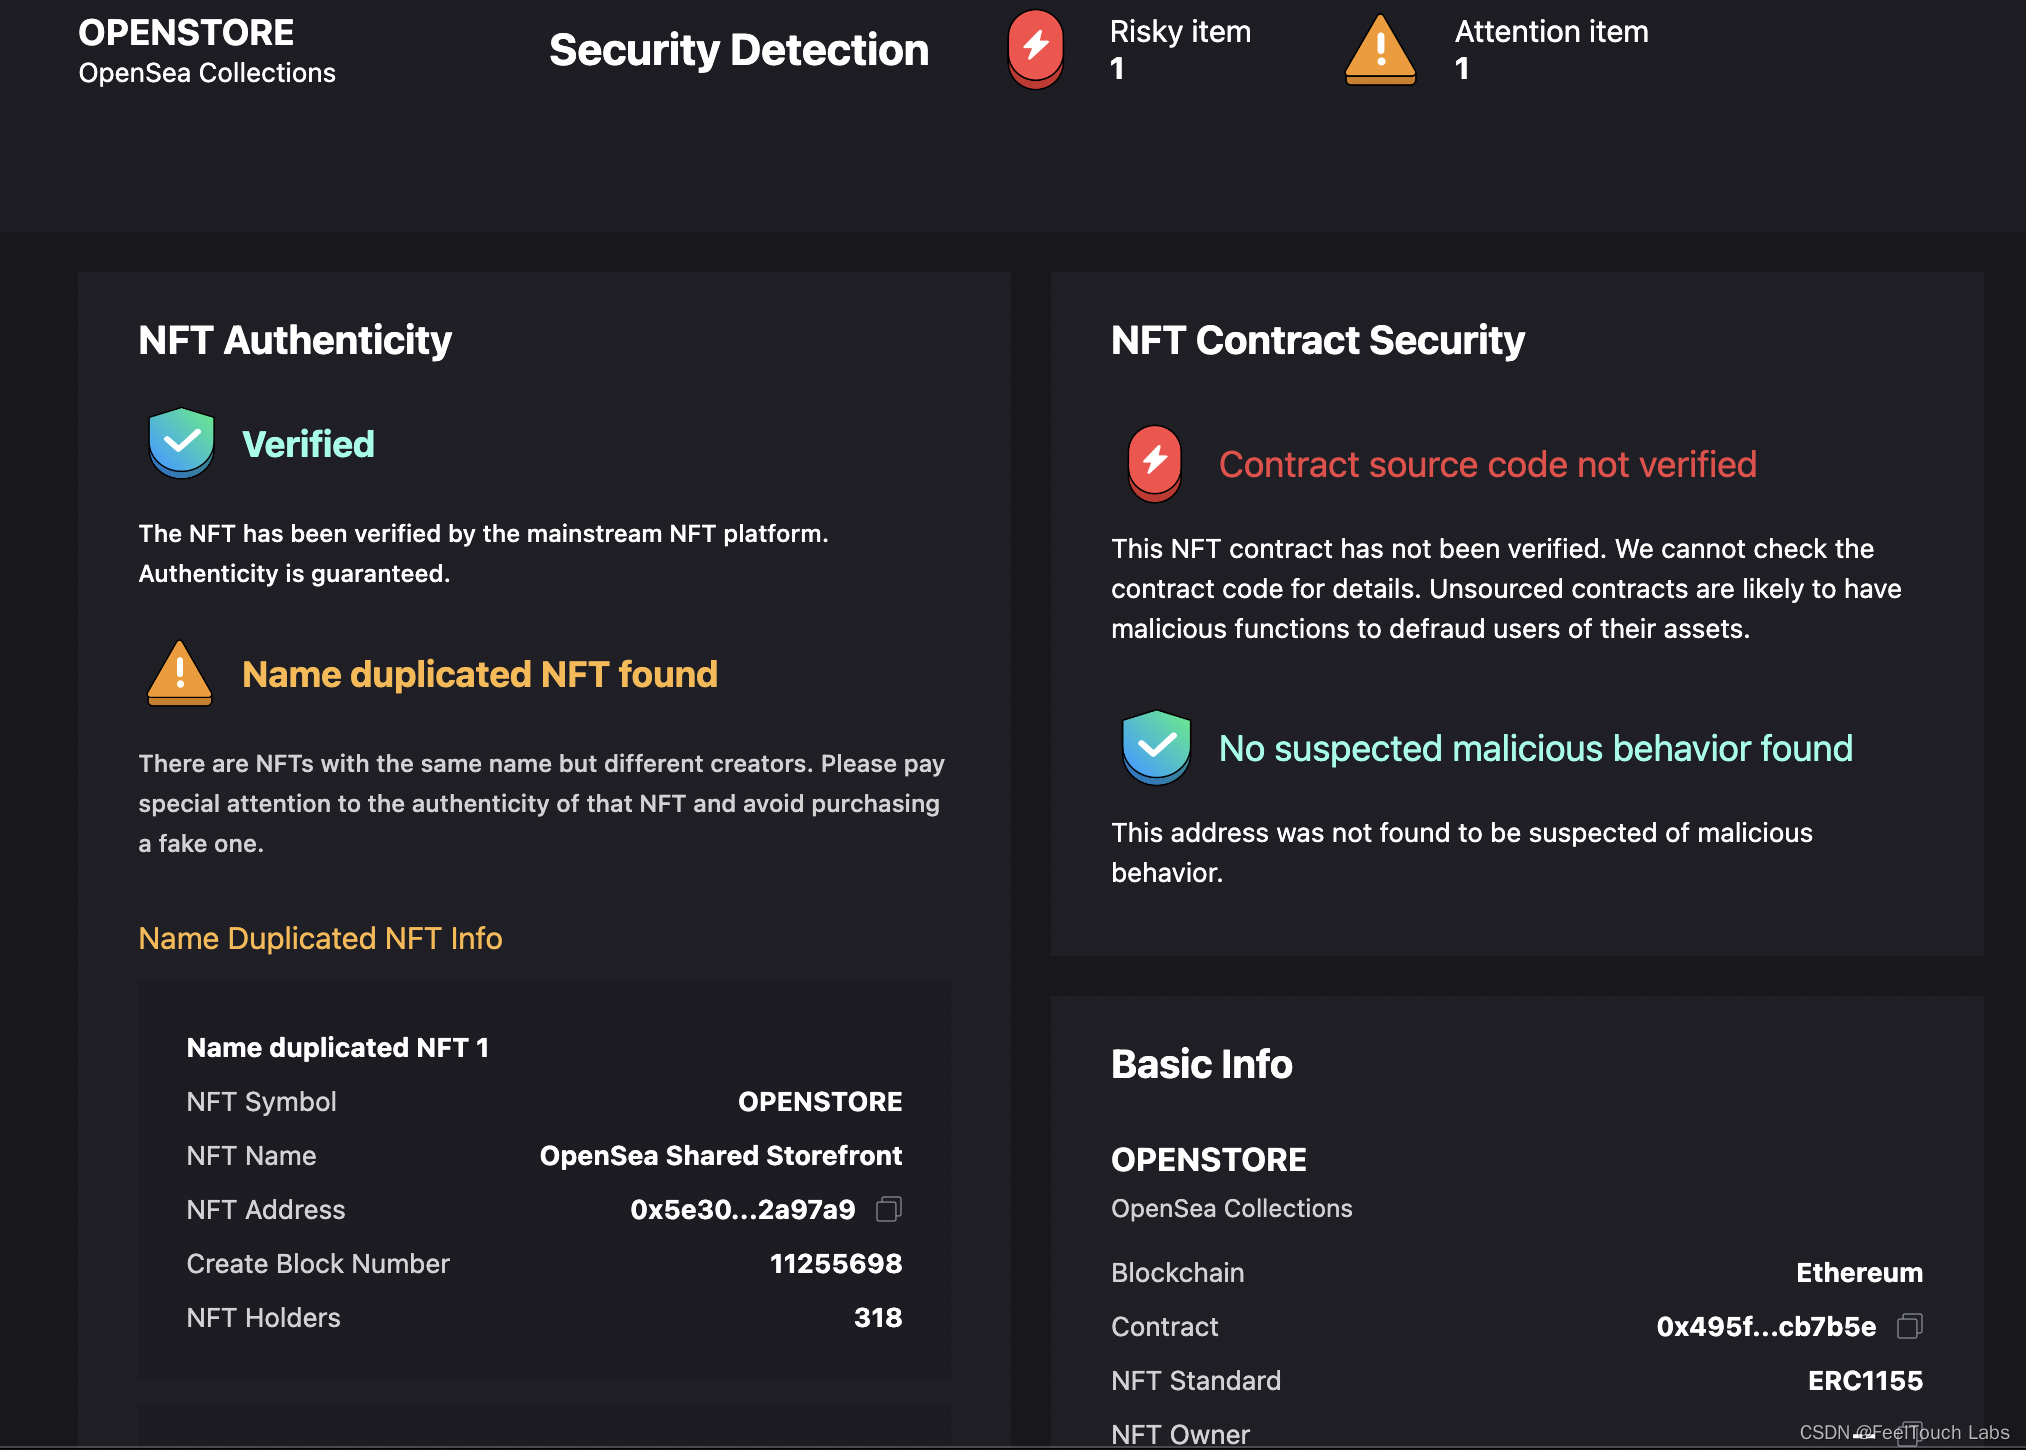Image resolution: width=2026 pixels, height=1450 pixels.
Task: Click the Contract source code not verified text
Action: coord(1487,464)
